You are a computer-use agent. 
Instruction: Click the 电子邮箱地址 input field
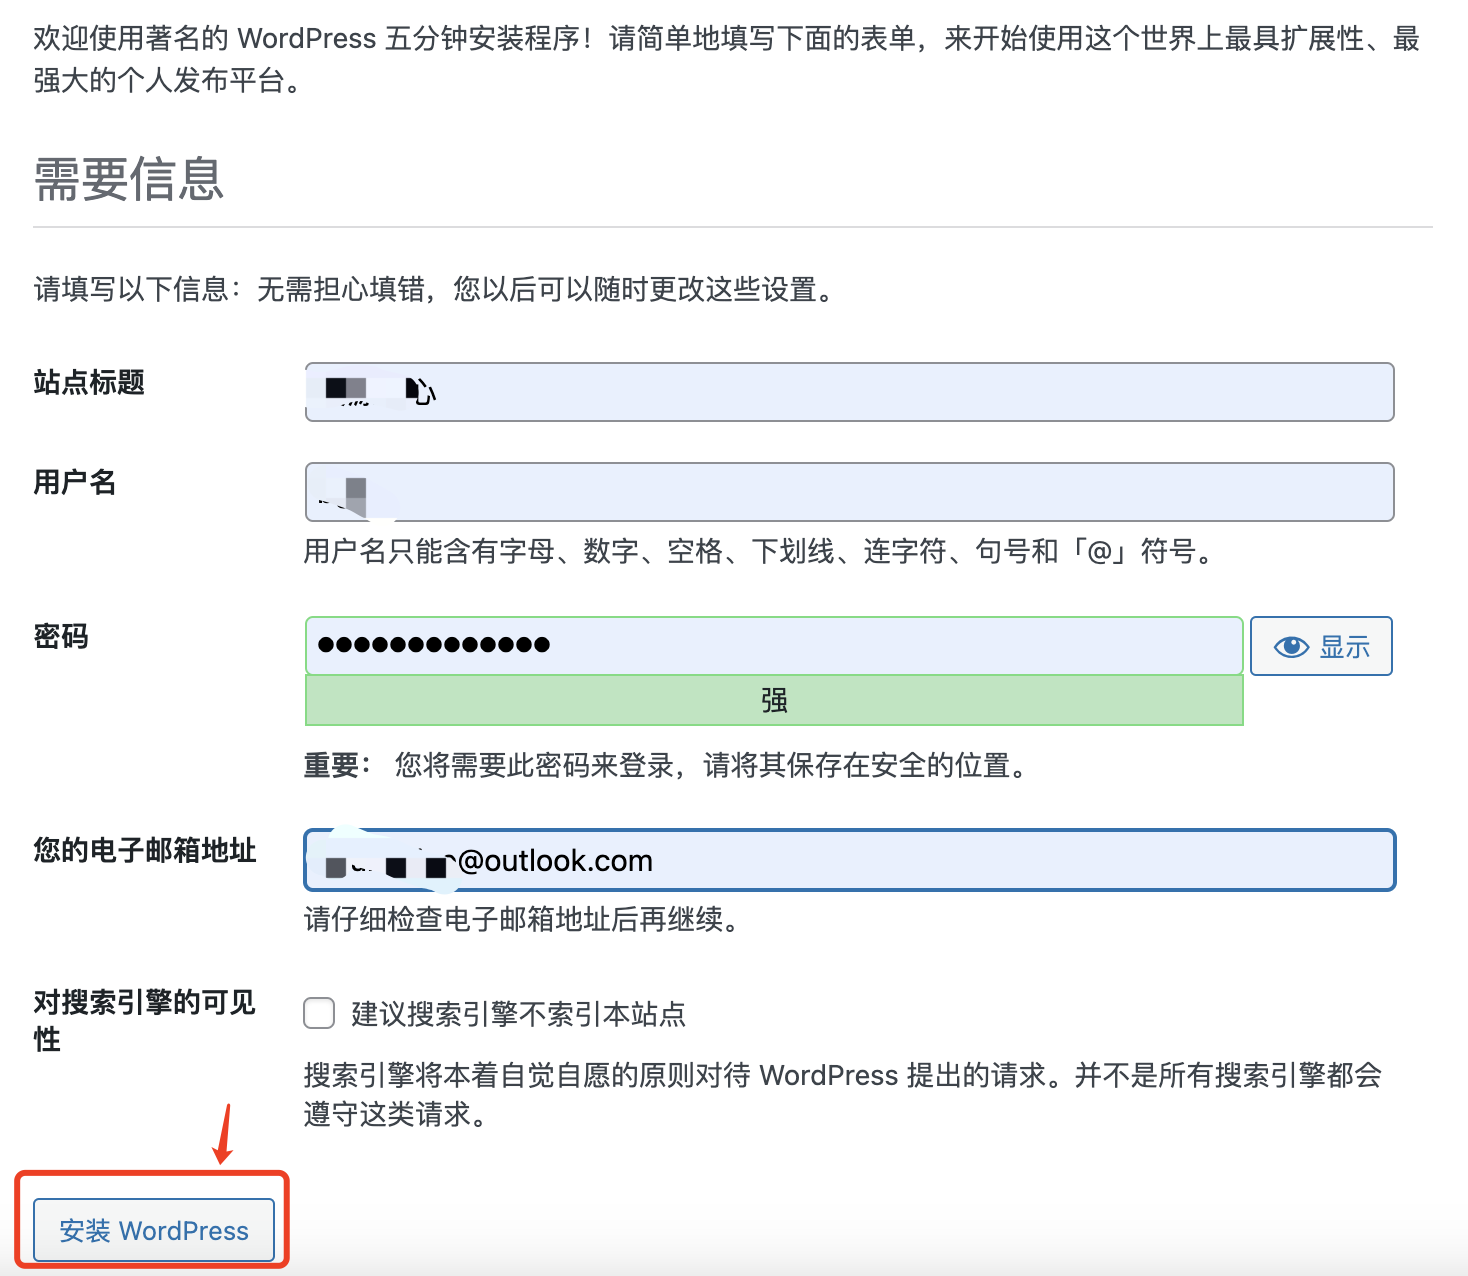click(x=849, y=860)
